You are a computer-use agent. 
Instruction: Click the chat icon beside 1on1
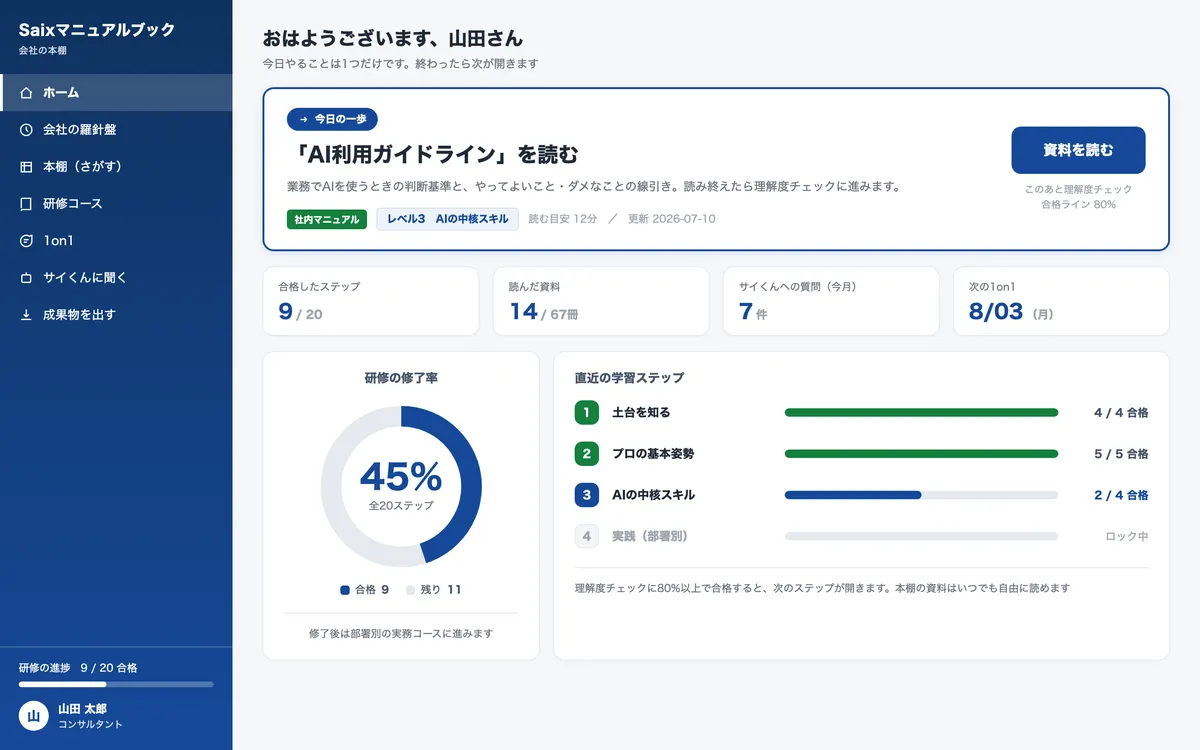click(x=26, y=241)
